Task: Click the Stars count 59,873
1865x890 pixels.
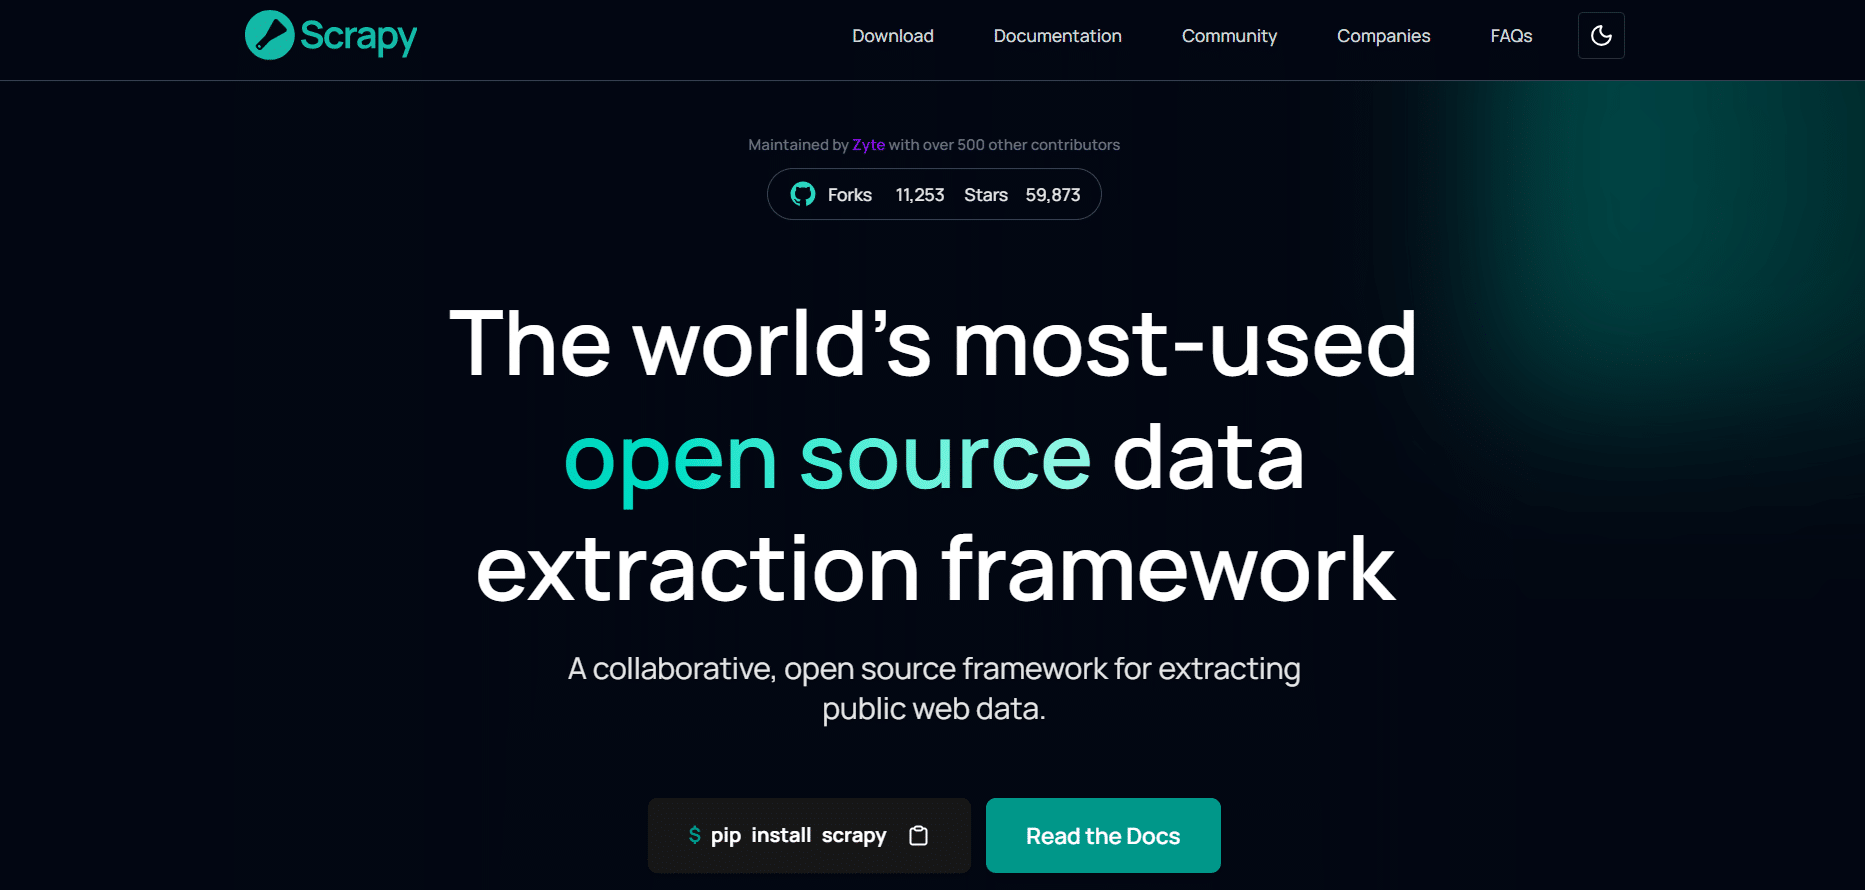Action: click(1053, 195)
